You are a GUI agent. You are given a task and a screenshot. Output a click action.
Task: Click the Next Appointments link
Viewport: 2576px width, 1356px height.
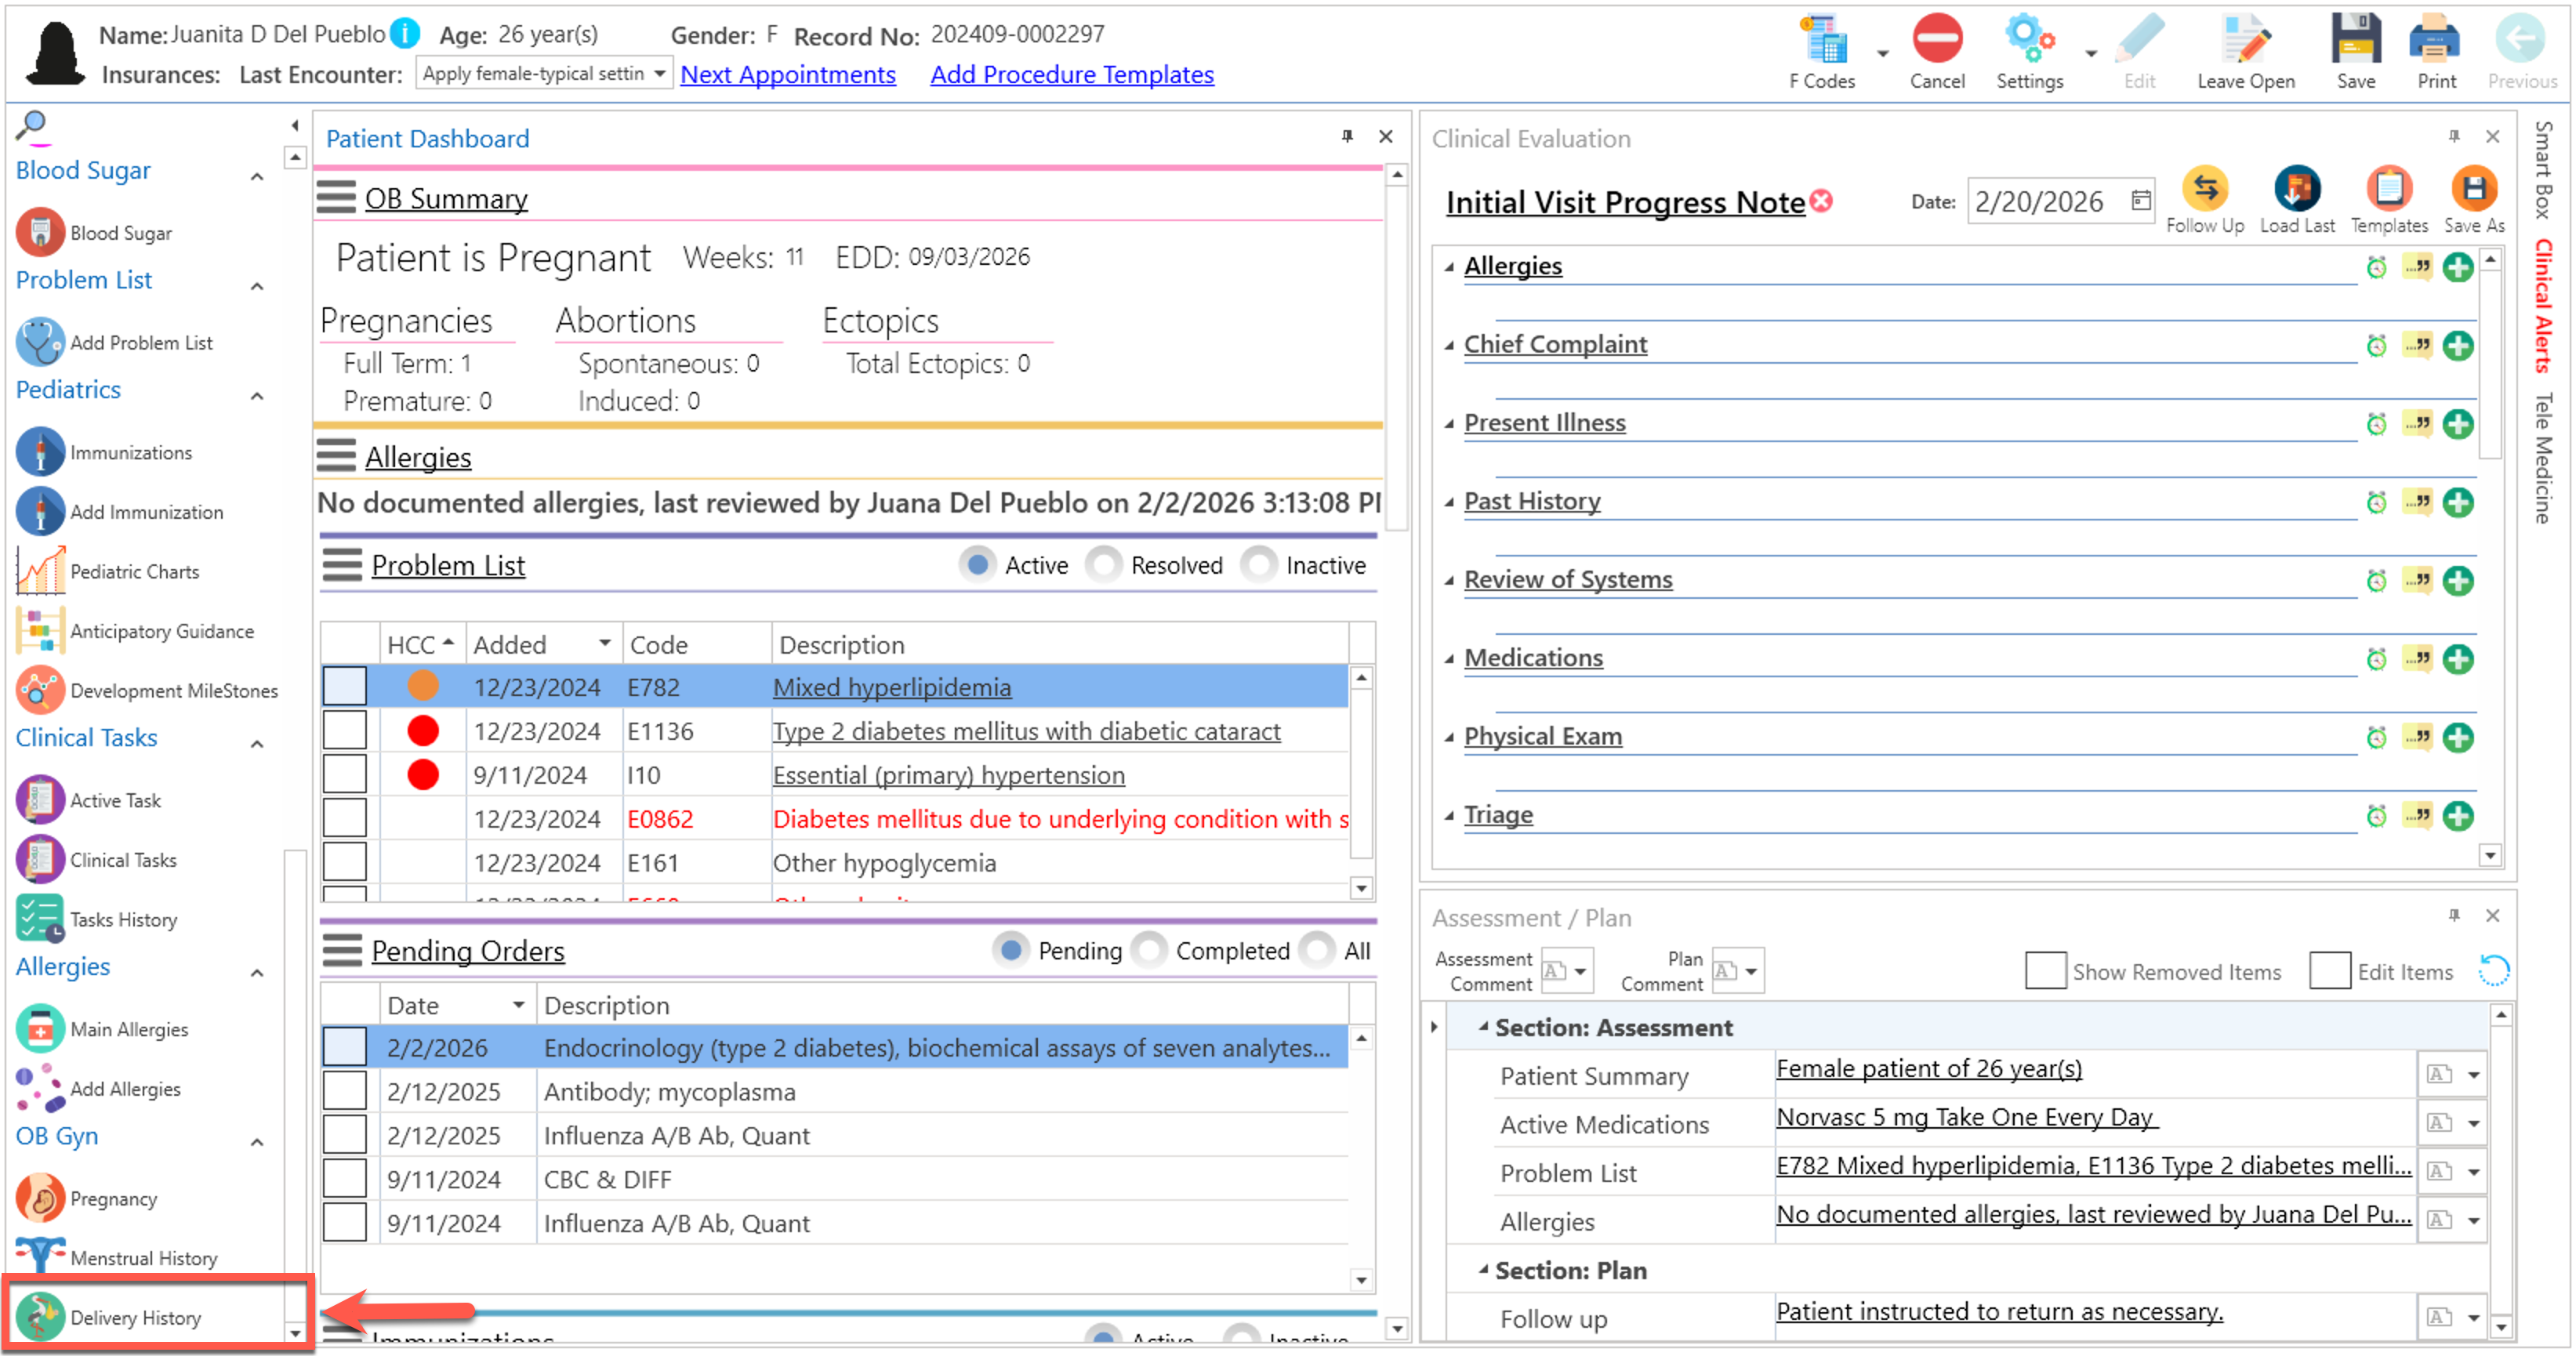pos(787,74)
